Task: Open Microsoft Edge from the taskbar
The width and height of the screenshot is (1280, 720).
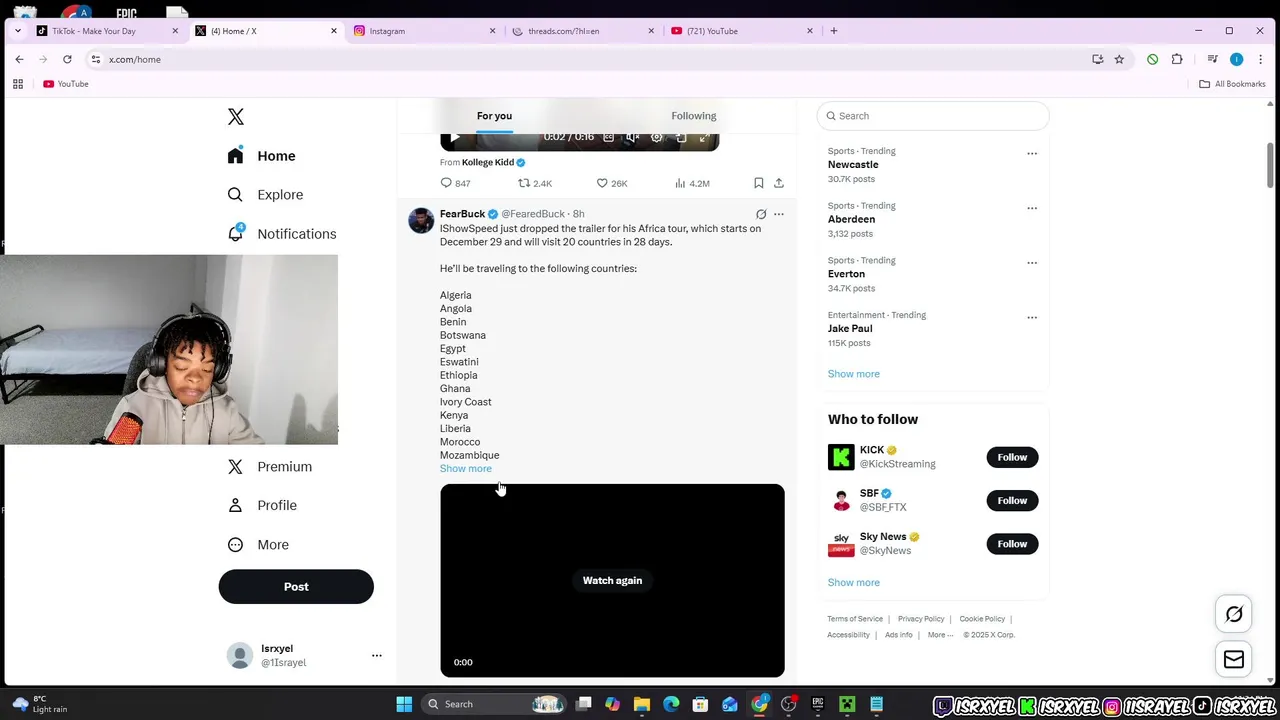Action: [671, 704]
